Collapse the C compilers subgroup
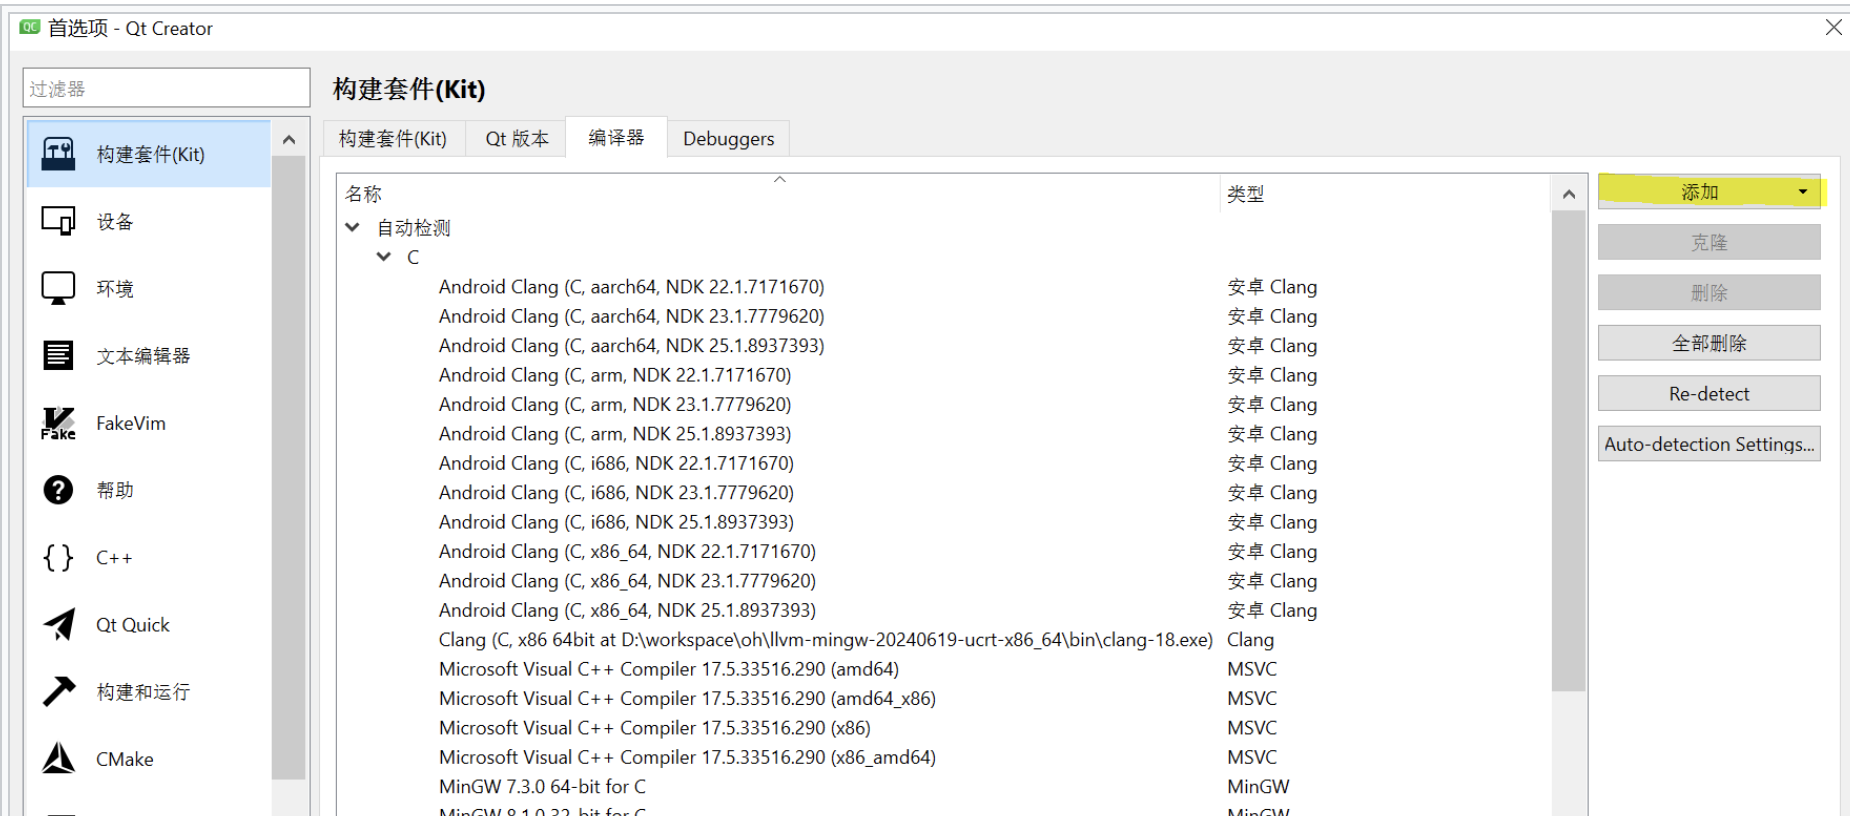 [x=383, y=257]
